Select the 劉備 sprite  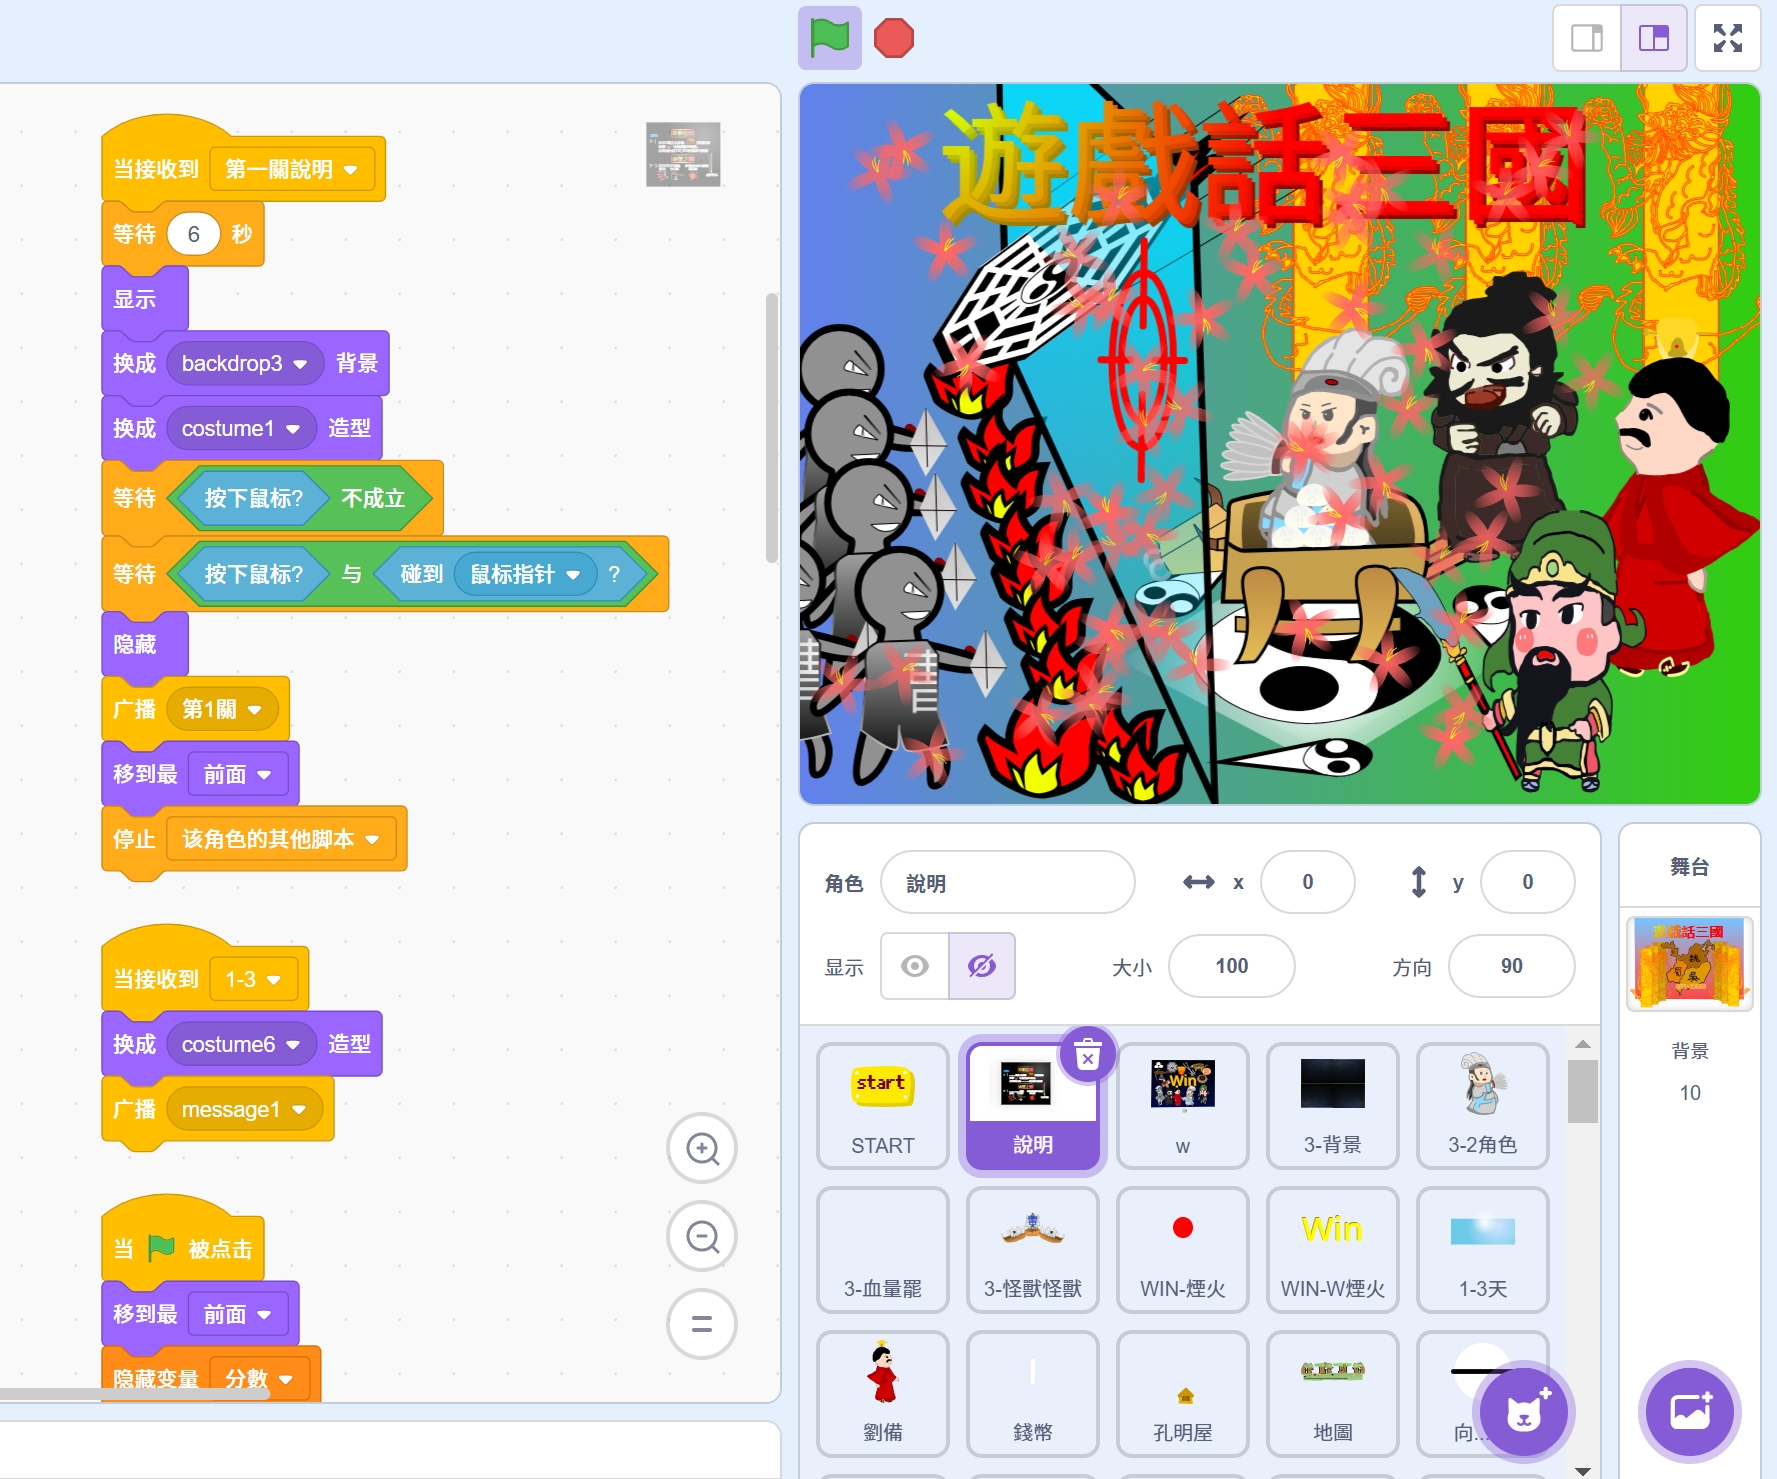[x=882, y=1393]
